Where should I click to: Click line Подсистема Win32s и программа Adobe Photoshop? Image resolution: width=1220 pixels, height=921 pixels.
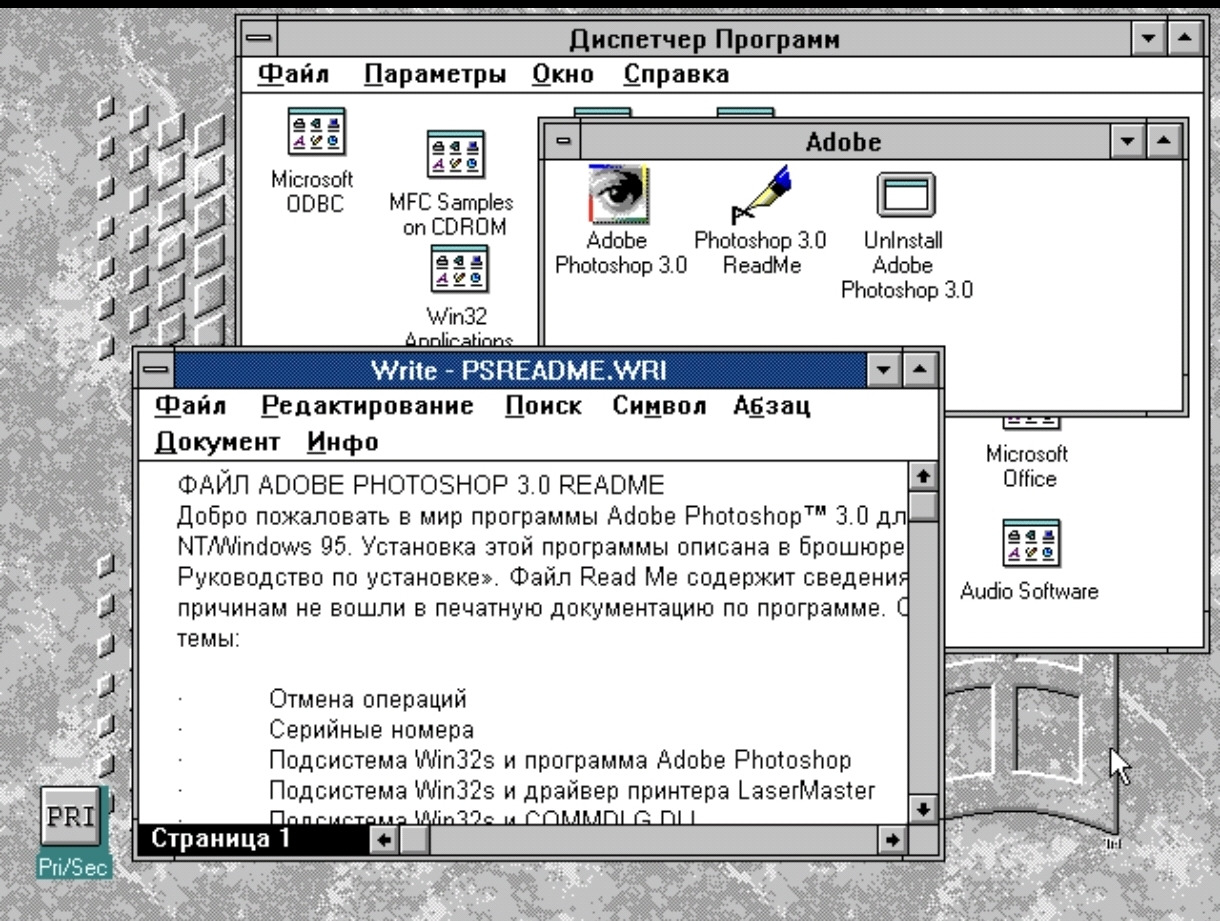coord(560,760)
